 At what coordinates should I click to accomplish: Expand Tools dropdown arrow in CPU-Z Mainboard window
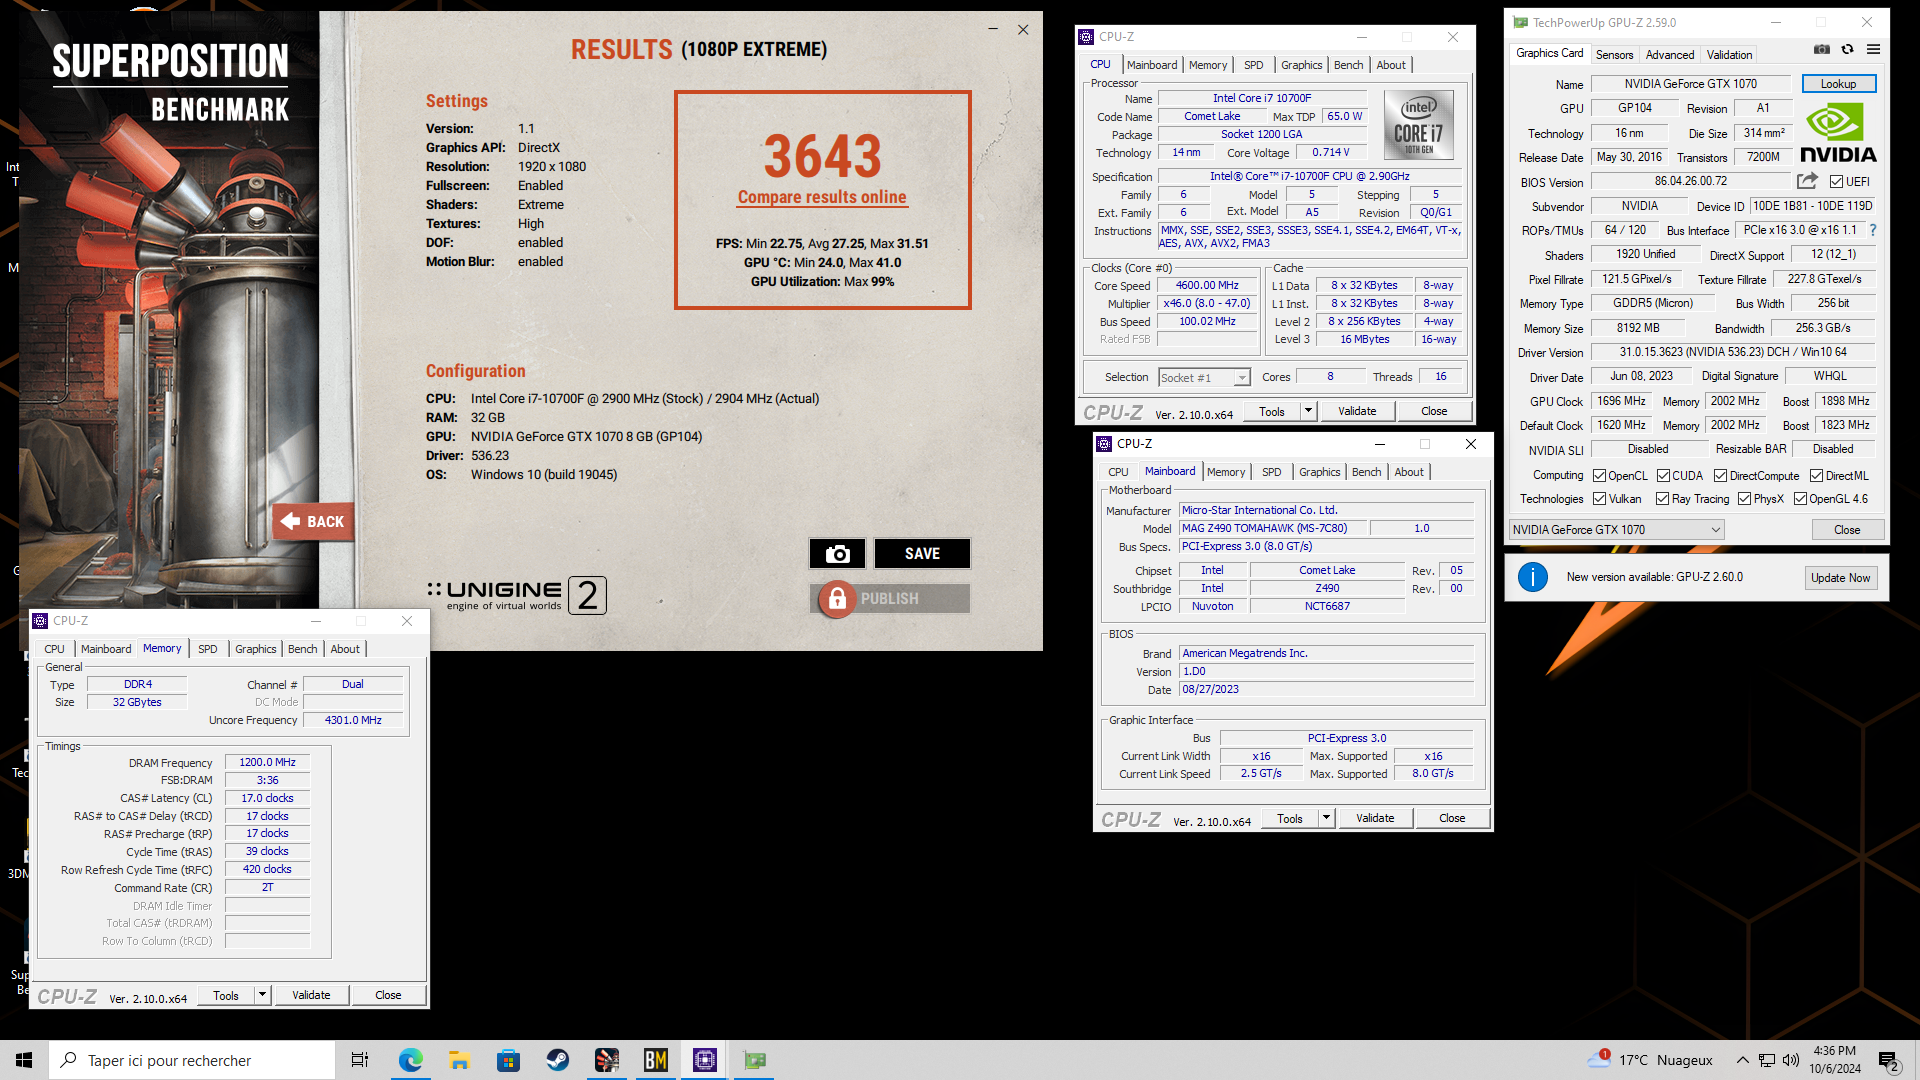[x=1326, y=818]
